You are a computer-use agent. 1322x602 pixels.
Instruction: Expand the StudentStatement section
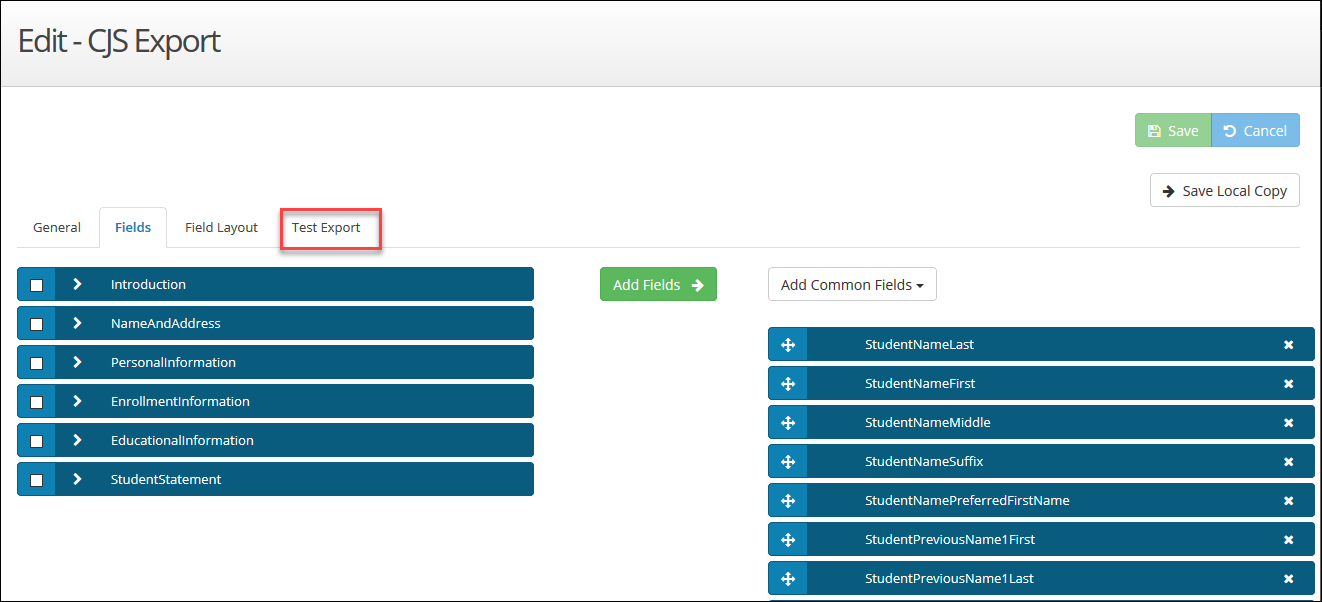[x=77, y=479]
